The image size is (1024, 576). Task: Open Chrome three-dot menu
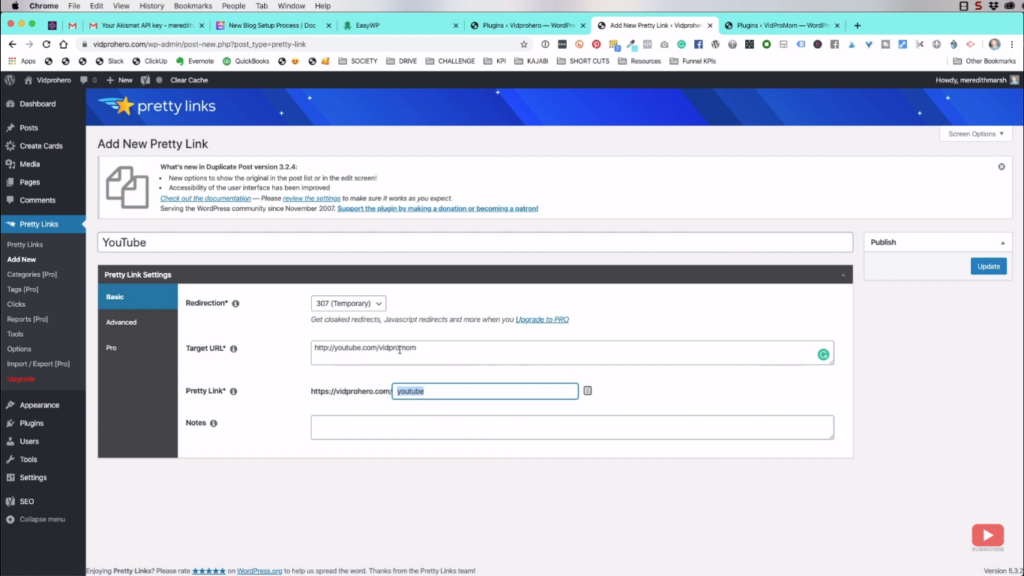pos(1012,44)
